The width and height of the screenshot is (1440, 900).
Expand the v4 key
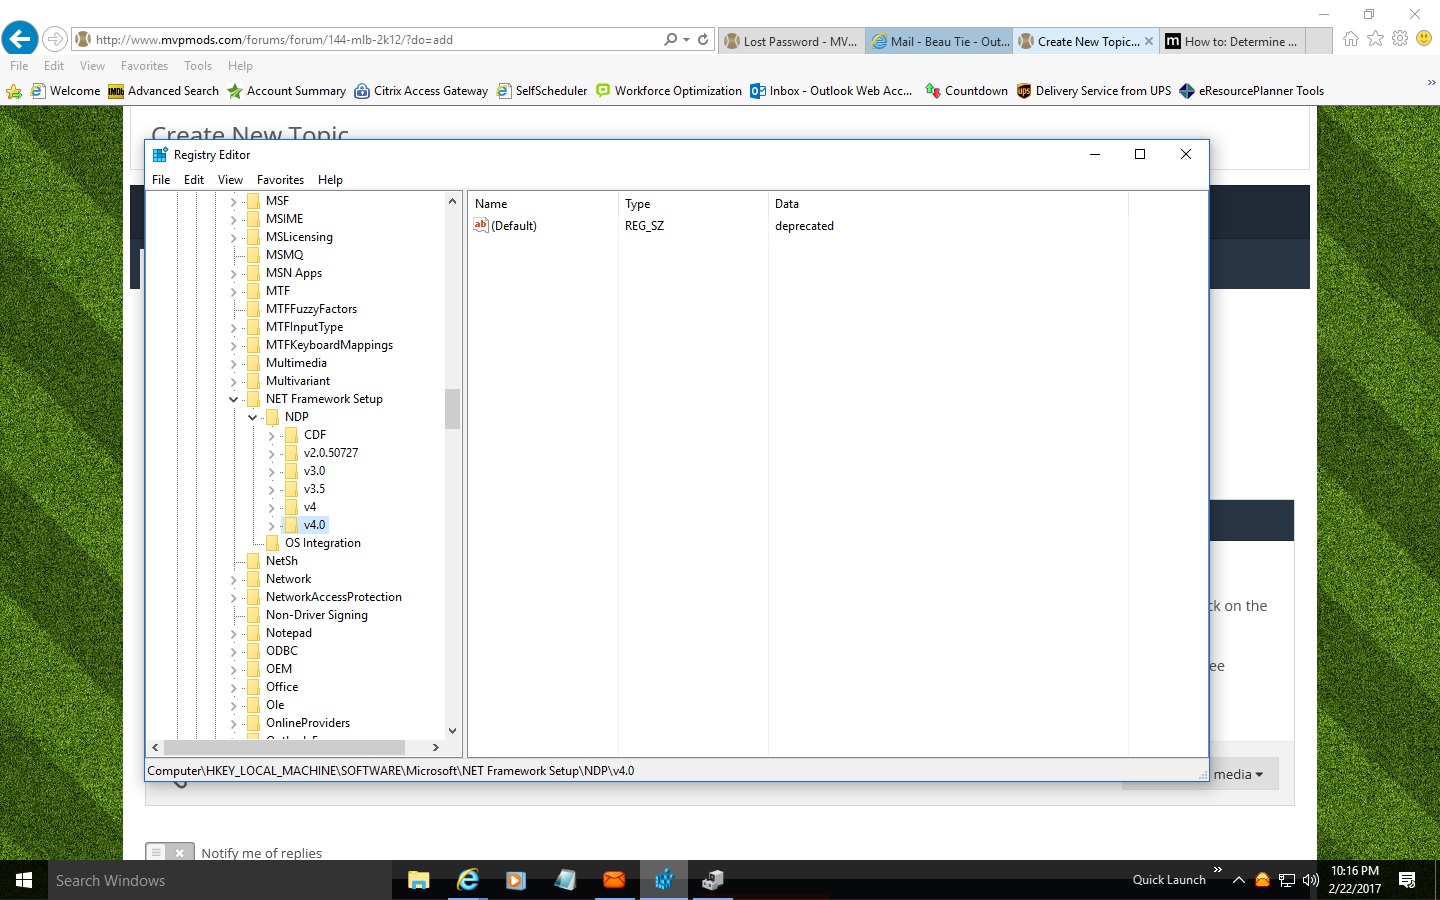tap(271, 507)
